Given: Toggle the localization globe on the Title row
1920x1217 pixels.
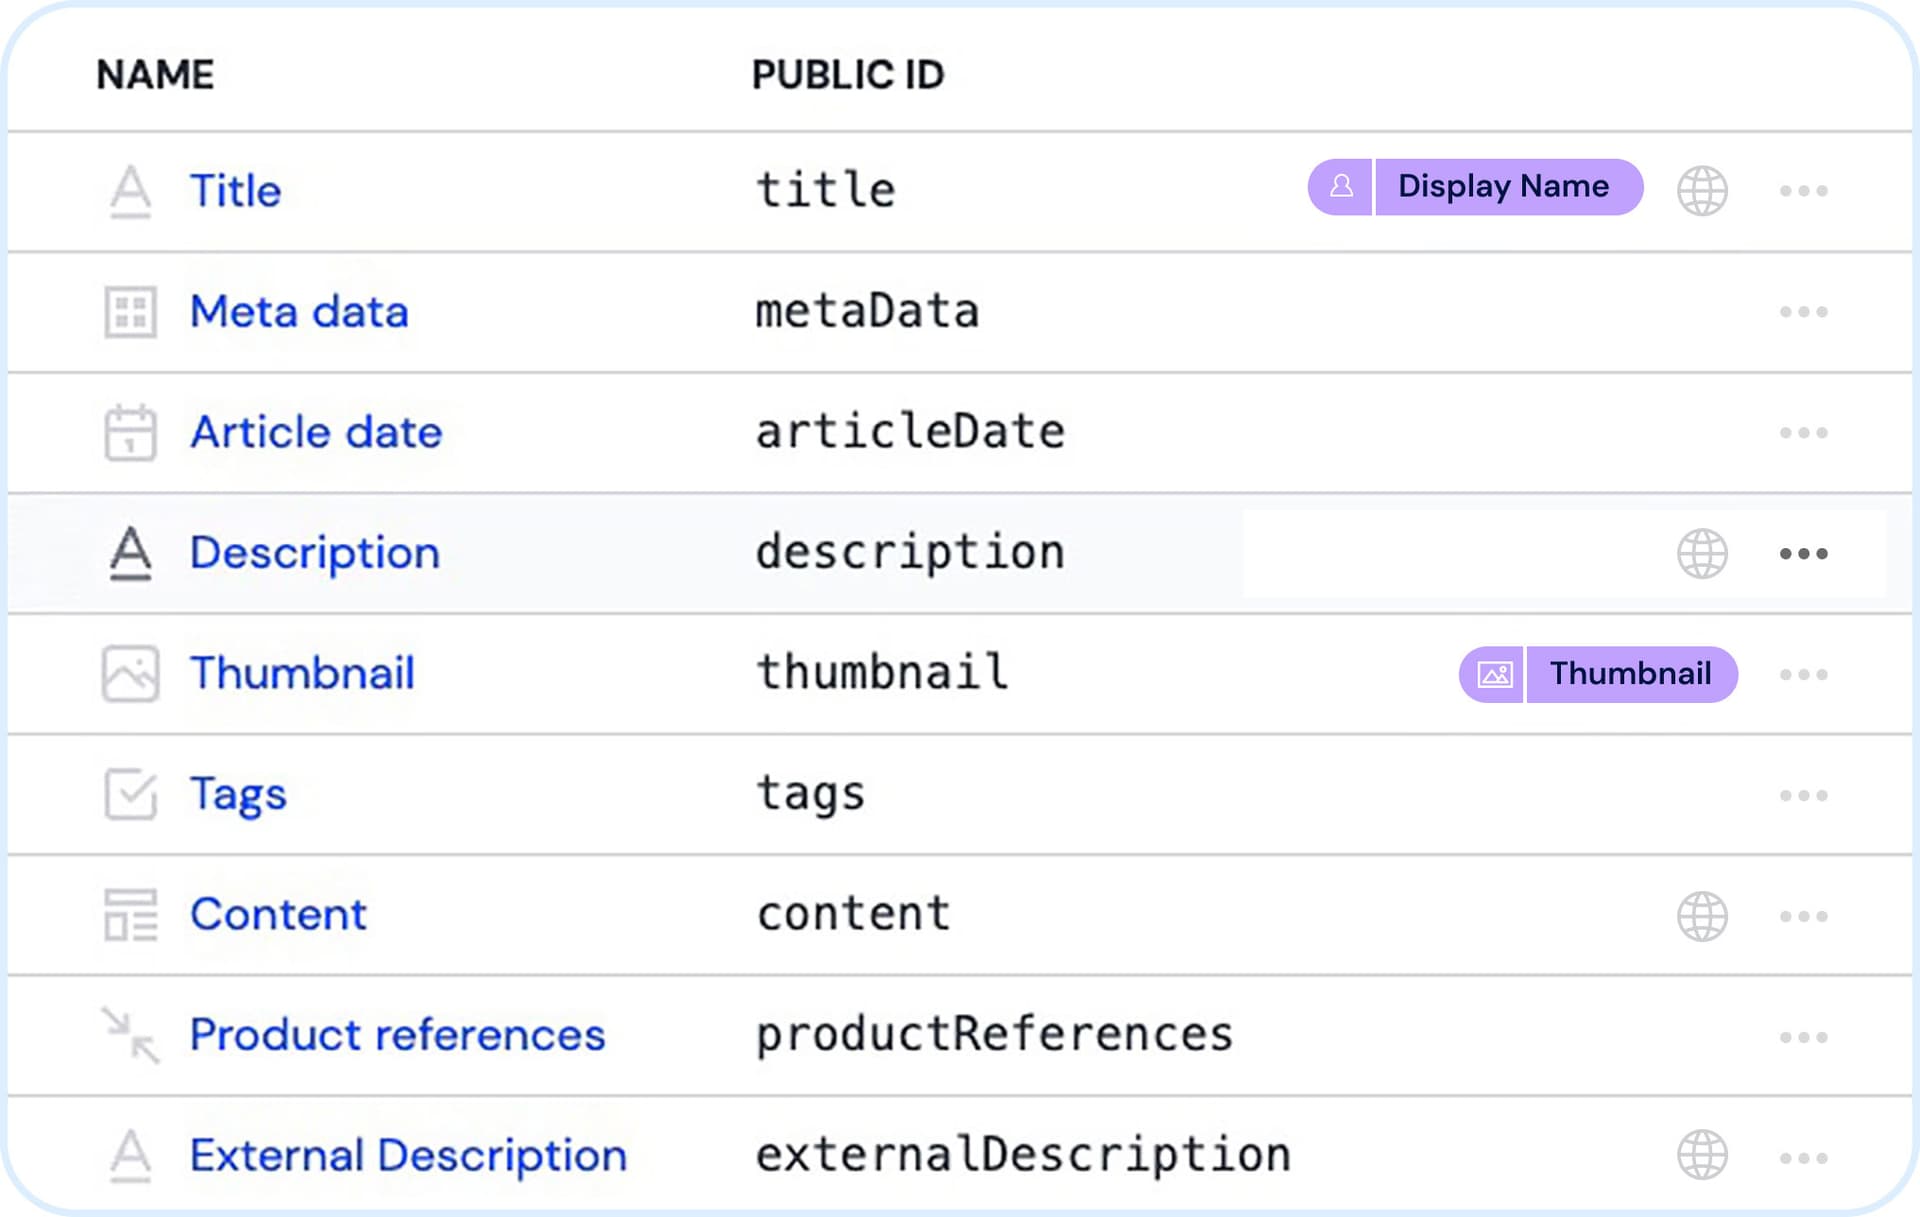Looking at the screenshot, I should coord(1702,191).
